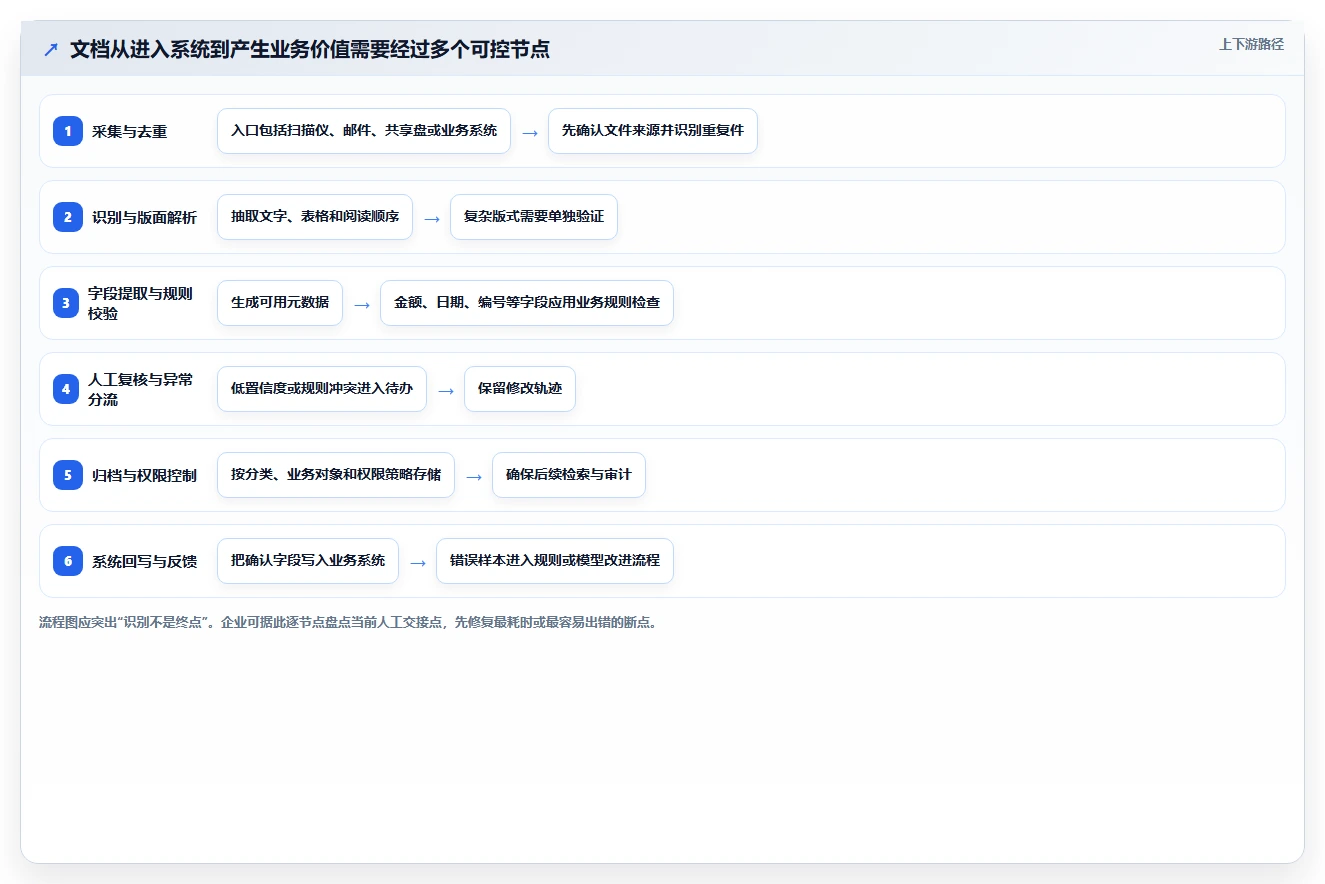Click the 抽取文字、表格和阅读顺序 box
Image resolution: width=1325 pixels, height=884 pixels.
[x=315, y=217]
